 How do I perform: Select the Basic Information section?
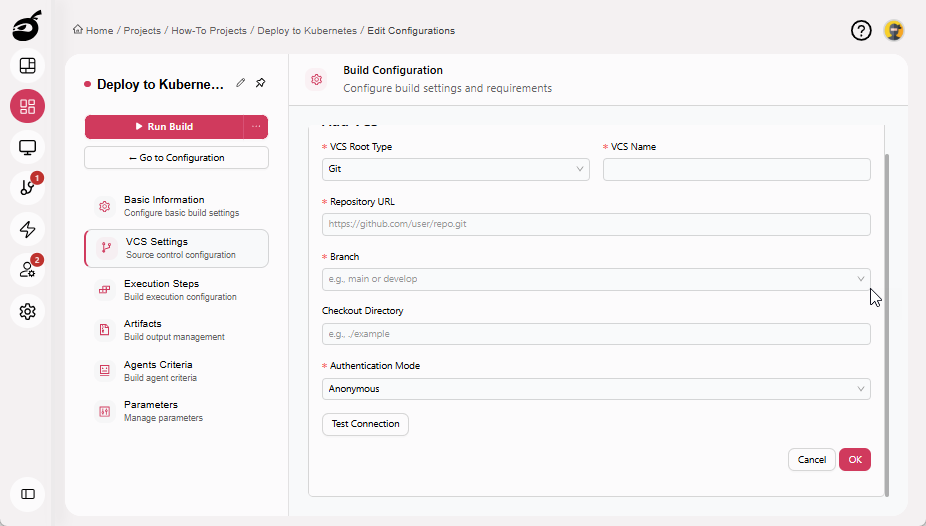tap(177, 206)
